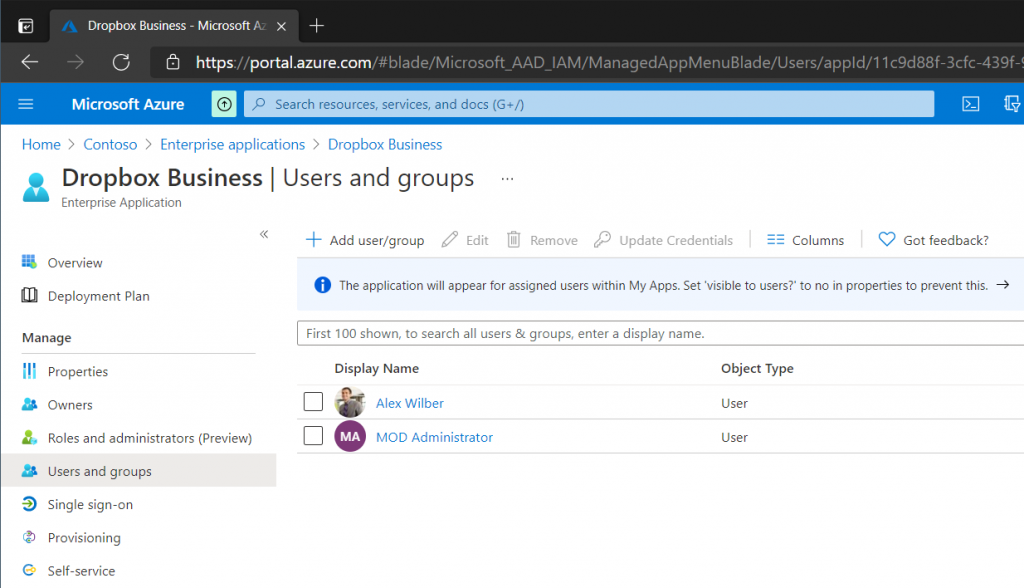This screenshot has height=588, width=1024.
Task: Go to the Contoso breadcrumb
Action: (110, 144)
